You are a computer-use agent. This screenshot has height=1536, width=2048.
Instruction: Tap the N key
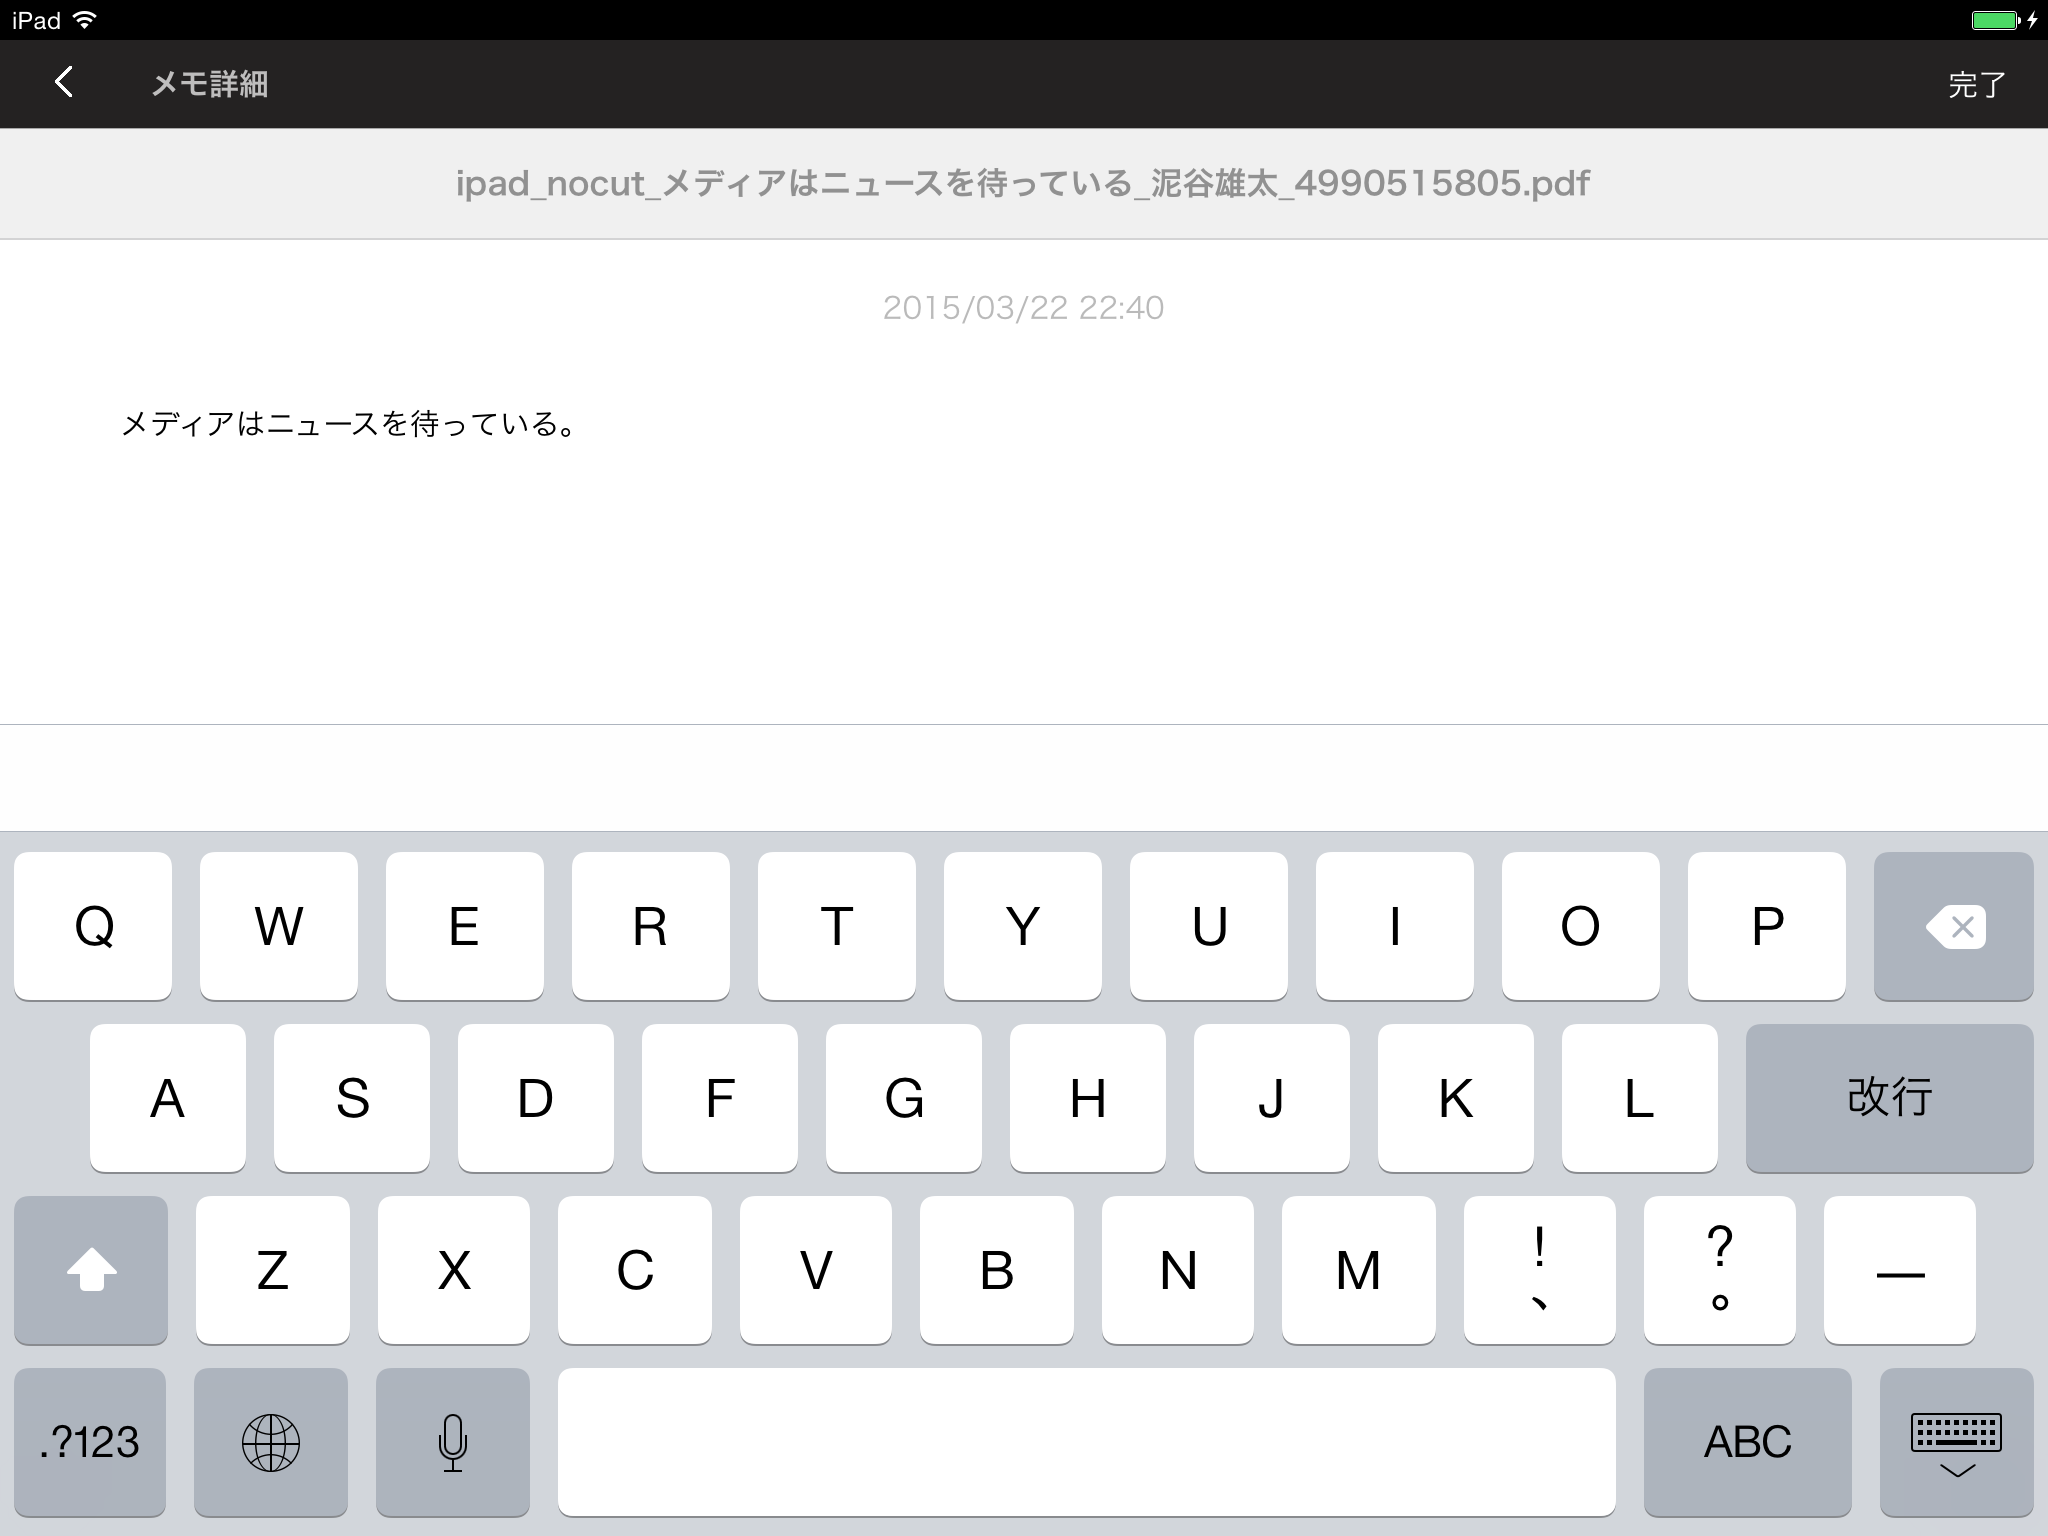(1178, 1270)
